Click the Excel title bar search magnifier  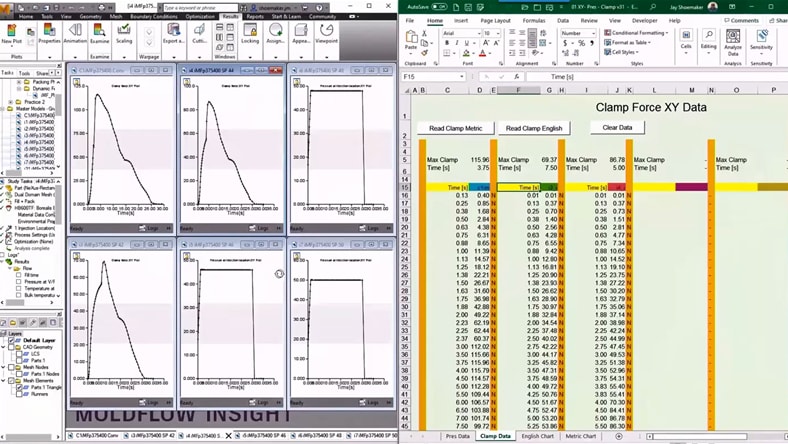click(x=653, y=7)
